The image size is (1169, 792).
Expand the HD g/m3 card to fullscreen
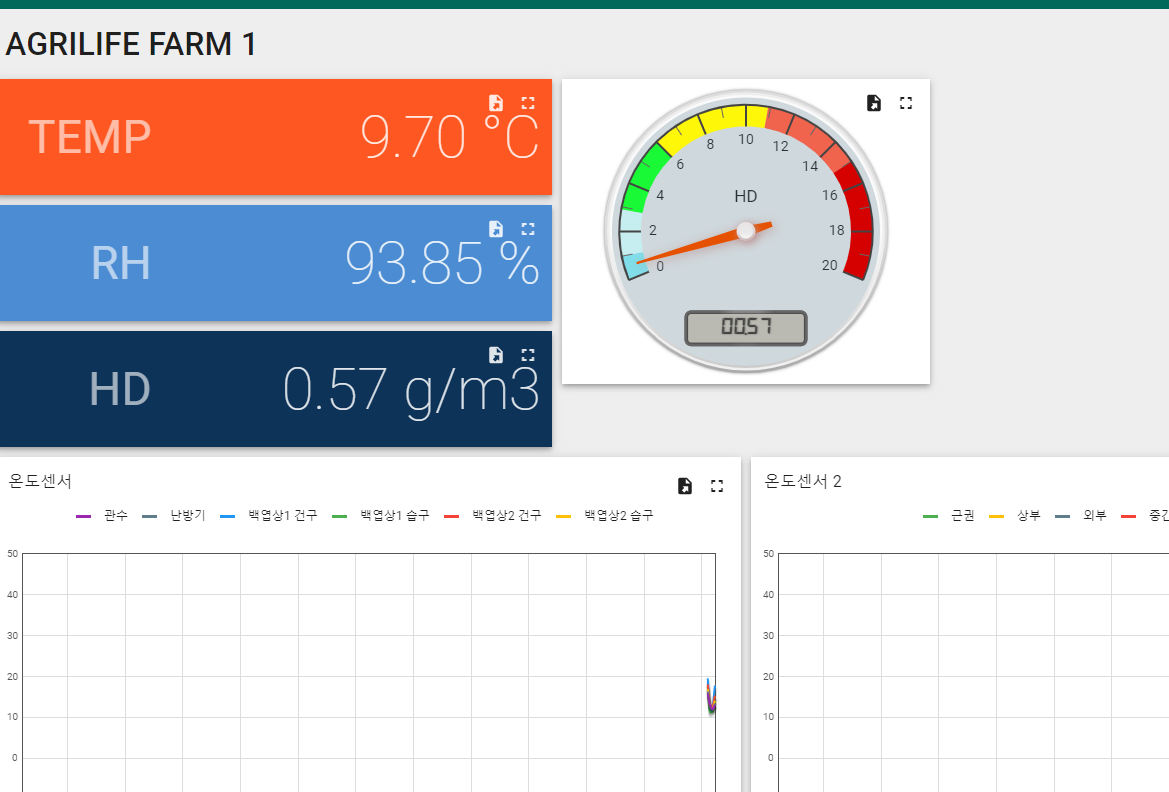[x=528, y=355]
